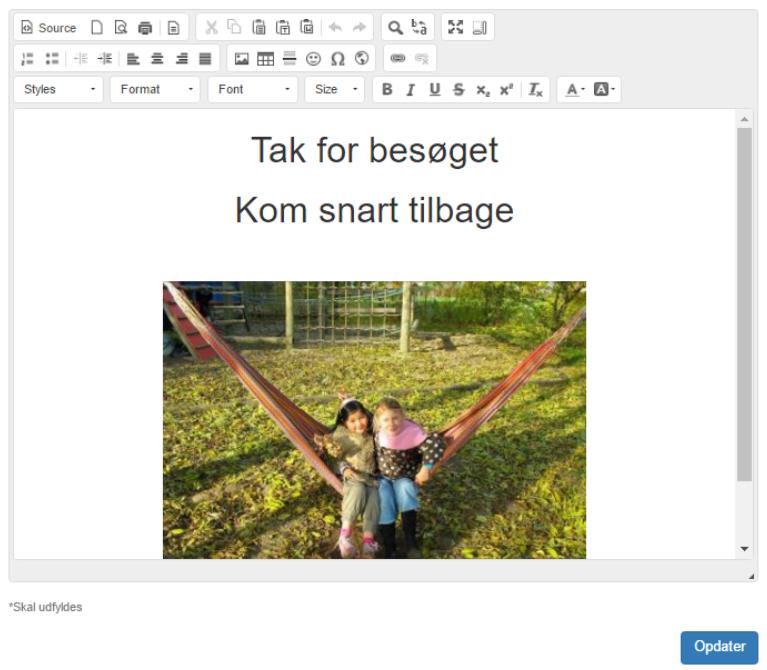The height and width of the screenshot is (670, 767).
Task: Decrease the indent
Action: (80, 59)
